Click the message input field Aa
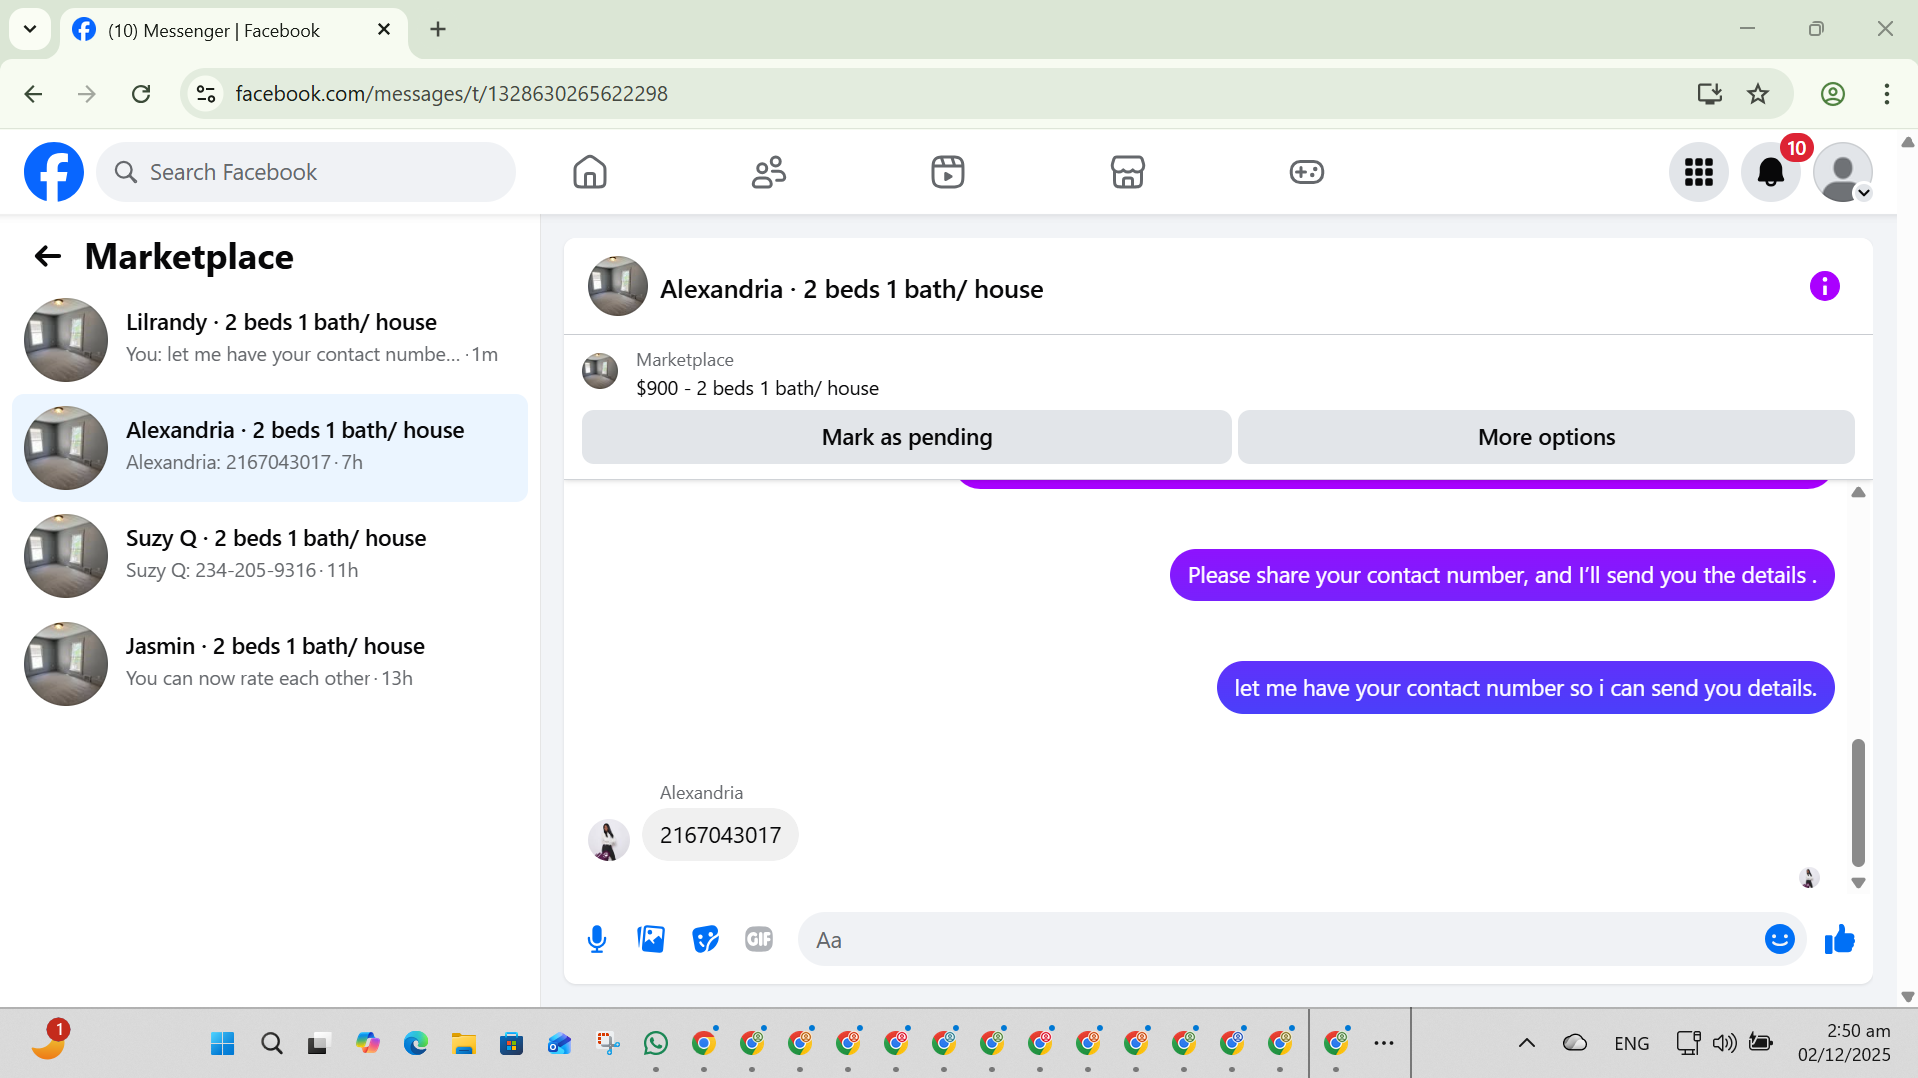1918x1078 pixels. point(1280,940)
